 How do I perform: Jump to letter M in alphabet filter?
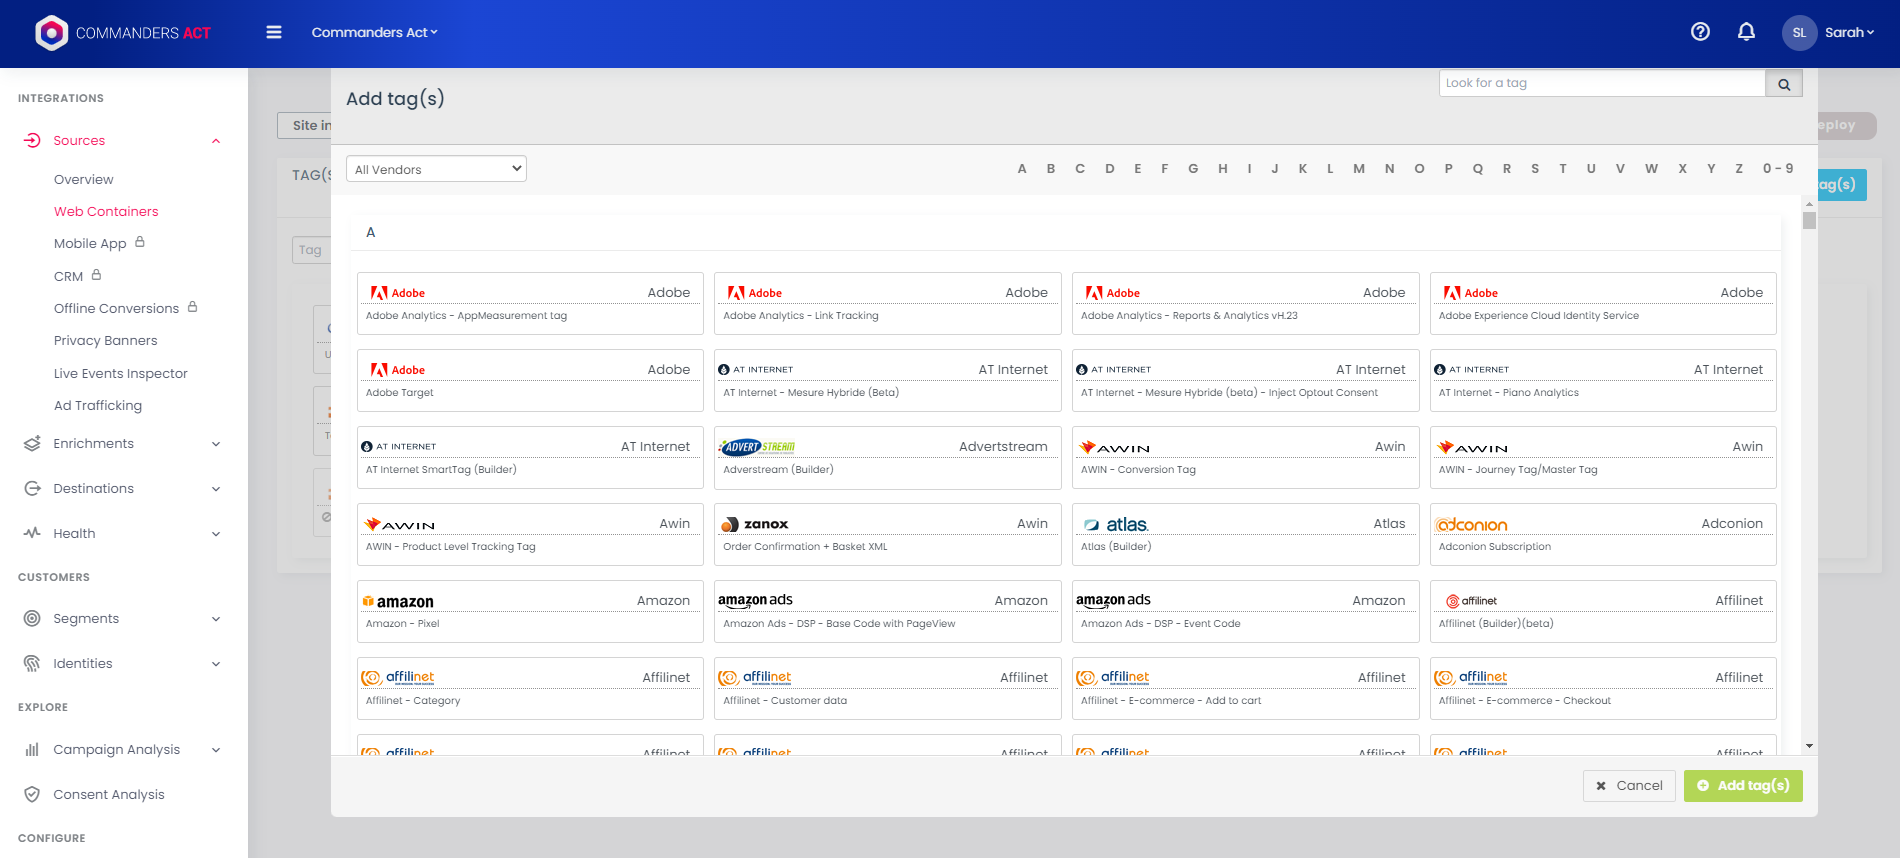click(1359, 169)
